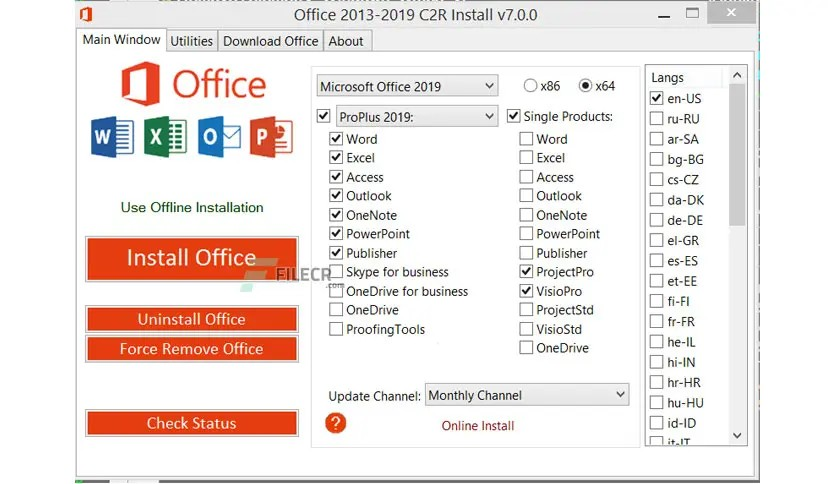
Task: Click the Langs list scroll down arrow
Action: (738, 435)
